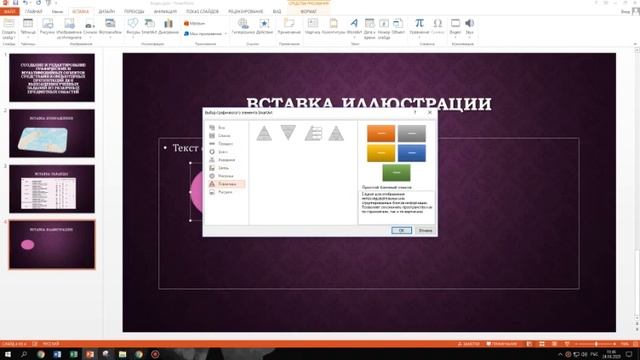The image size is (640, 360).
Task: Switch to Word in the taskbar
Action: pyautogui.click(x=57, y=354)
